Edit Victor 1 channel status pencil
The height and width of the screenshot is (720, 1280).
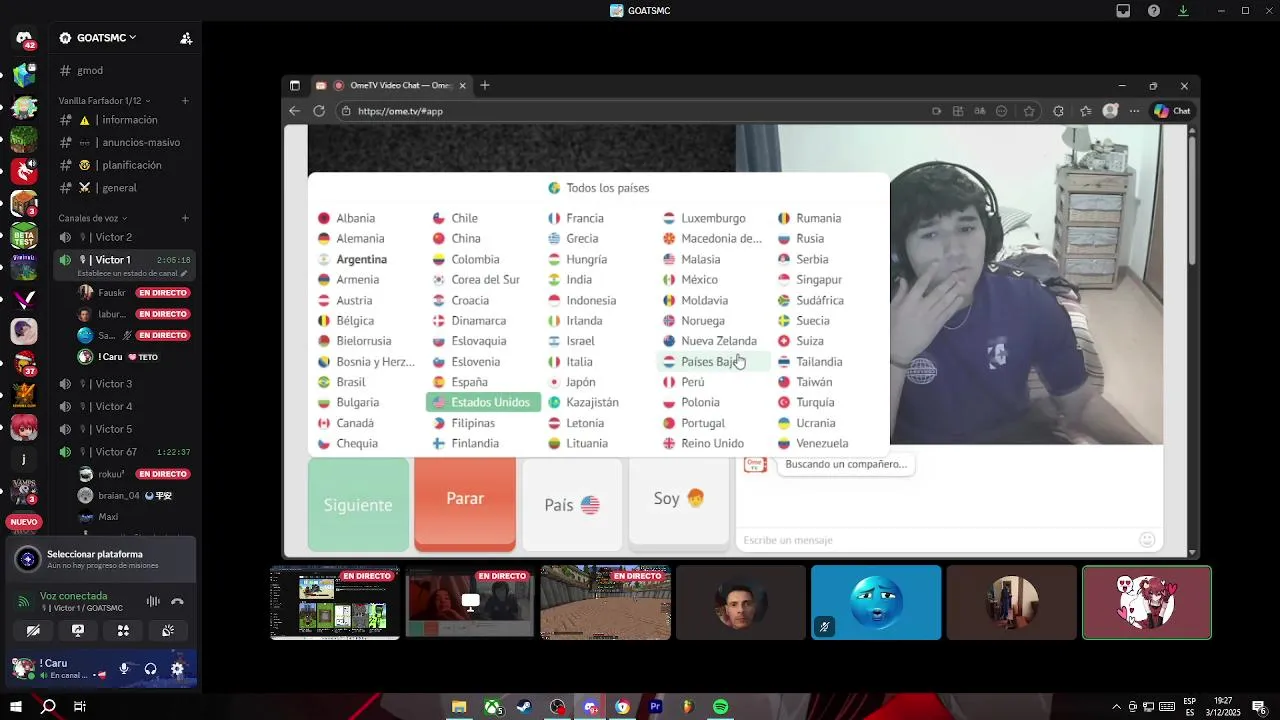pos(184,273)
